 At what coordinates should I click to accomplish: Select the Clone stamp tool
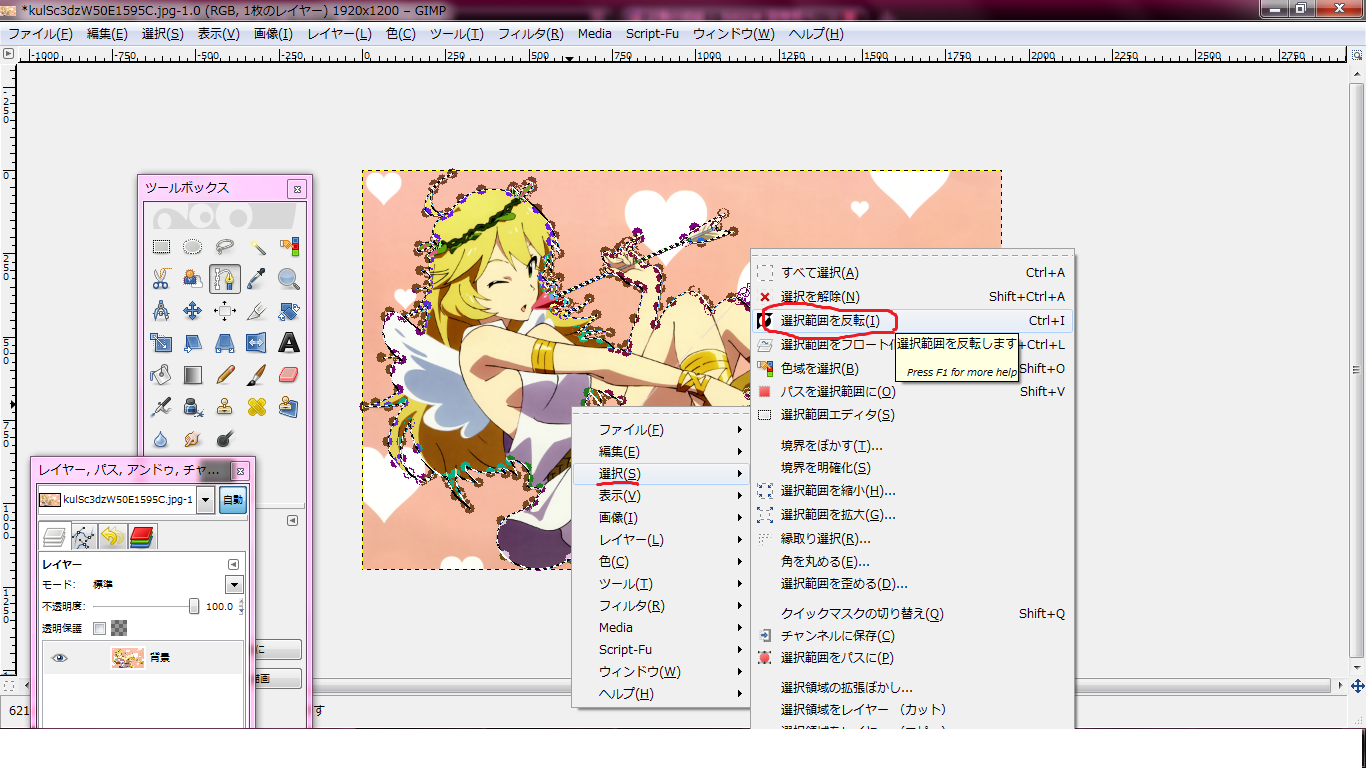[225, 407]
